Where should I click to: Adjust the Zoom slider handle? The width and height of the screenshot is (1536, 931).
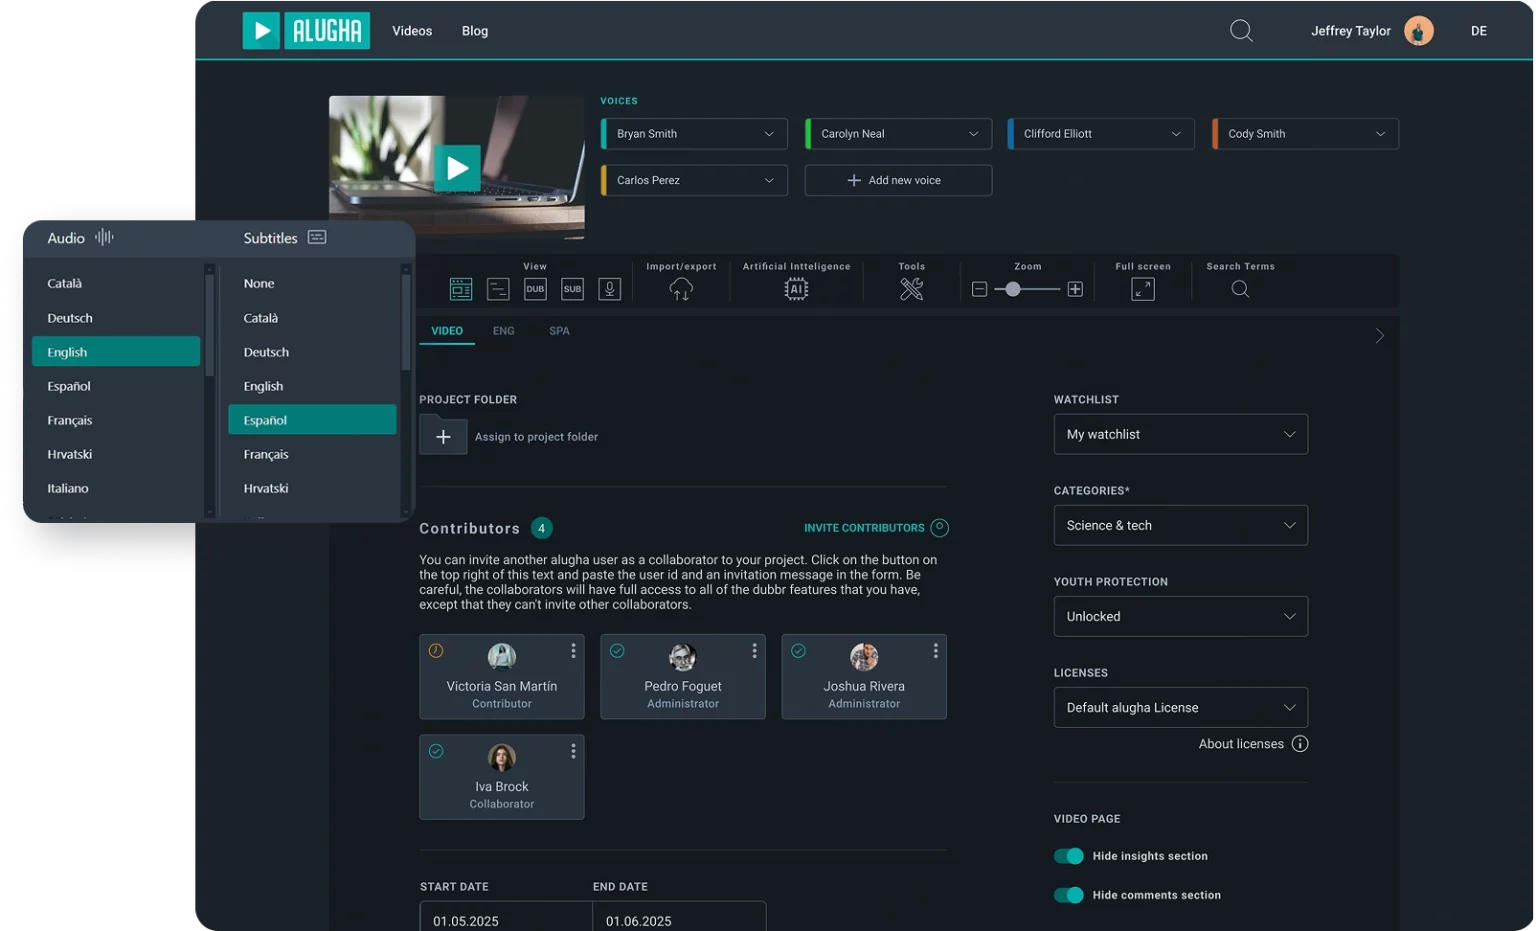click(x=1013, y=289)
